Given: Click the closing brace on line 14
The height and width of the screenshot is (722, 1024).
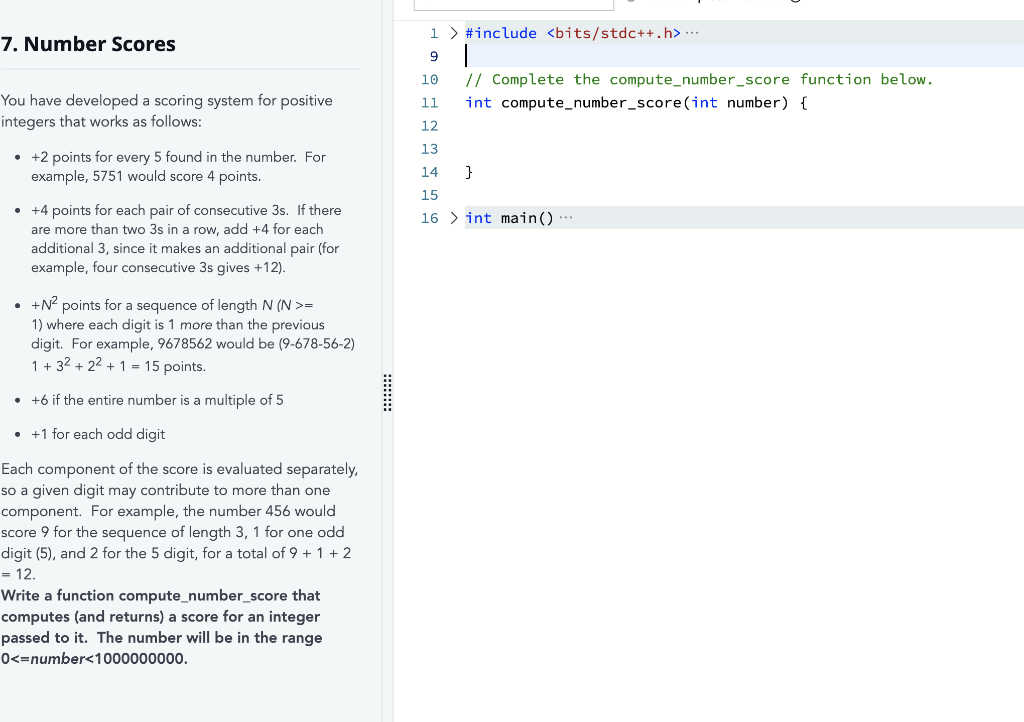Looking at the screenshot, I should [469, 172].
